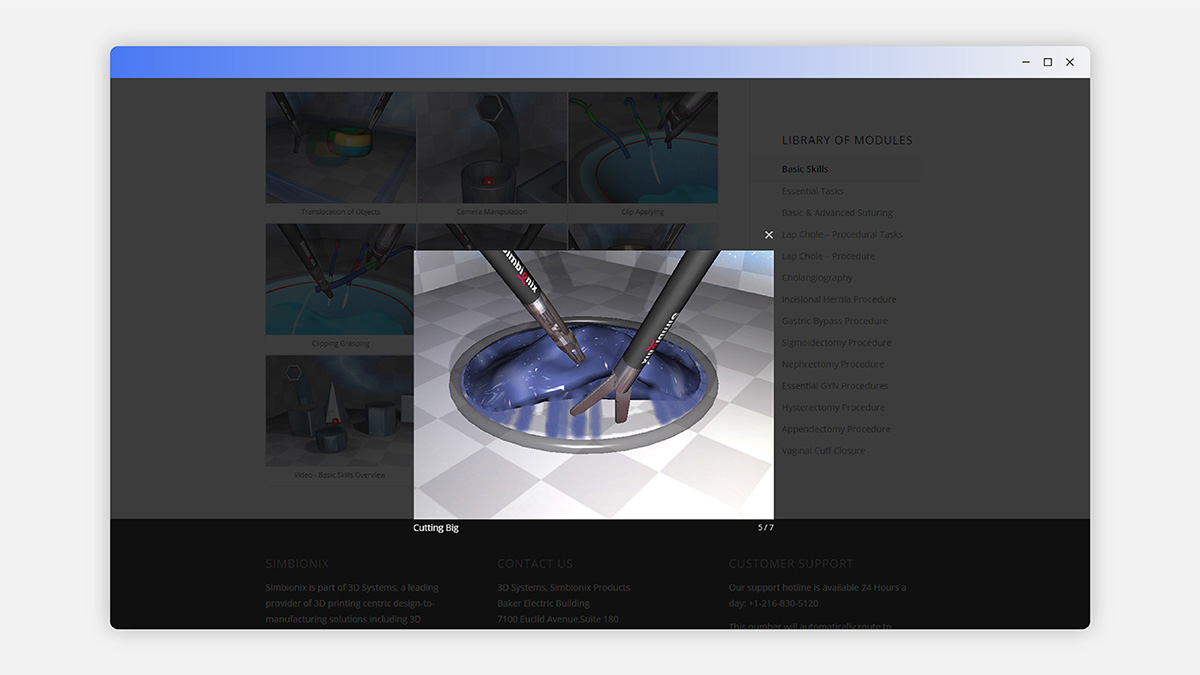Open the Translocation of Objects thumbnail
Viewport: 1200px width, 675px height.
tap(340, 148)
